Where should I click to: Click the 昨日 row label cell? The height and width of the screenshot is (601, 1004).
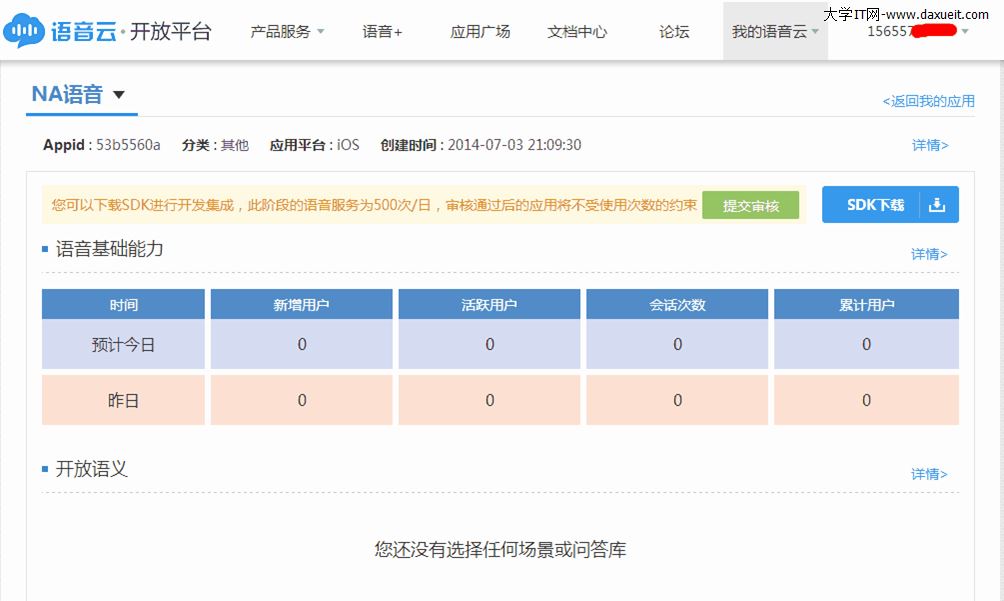pyautogui.click(x=123, y=400)
